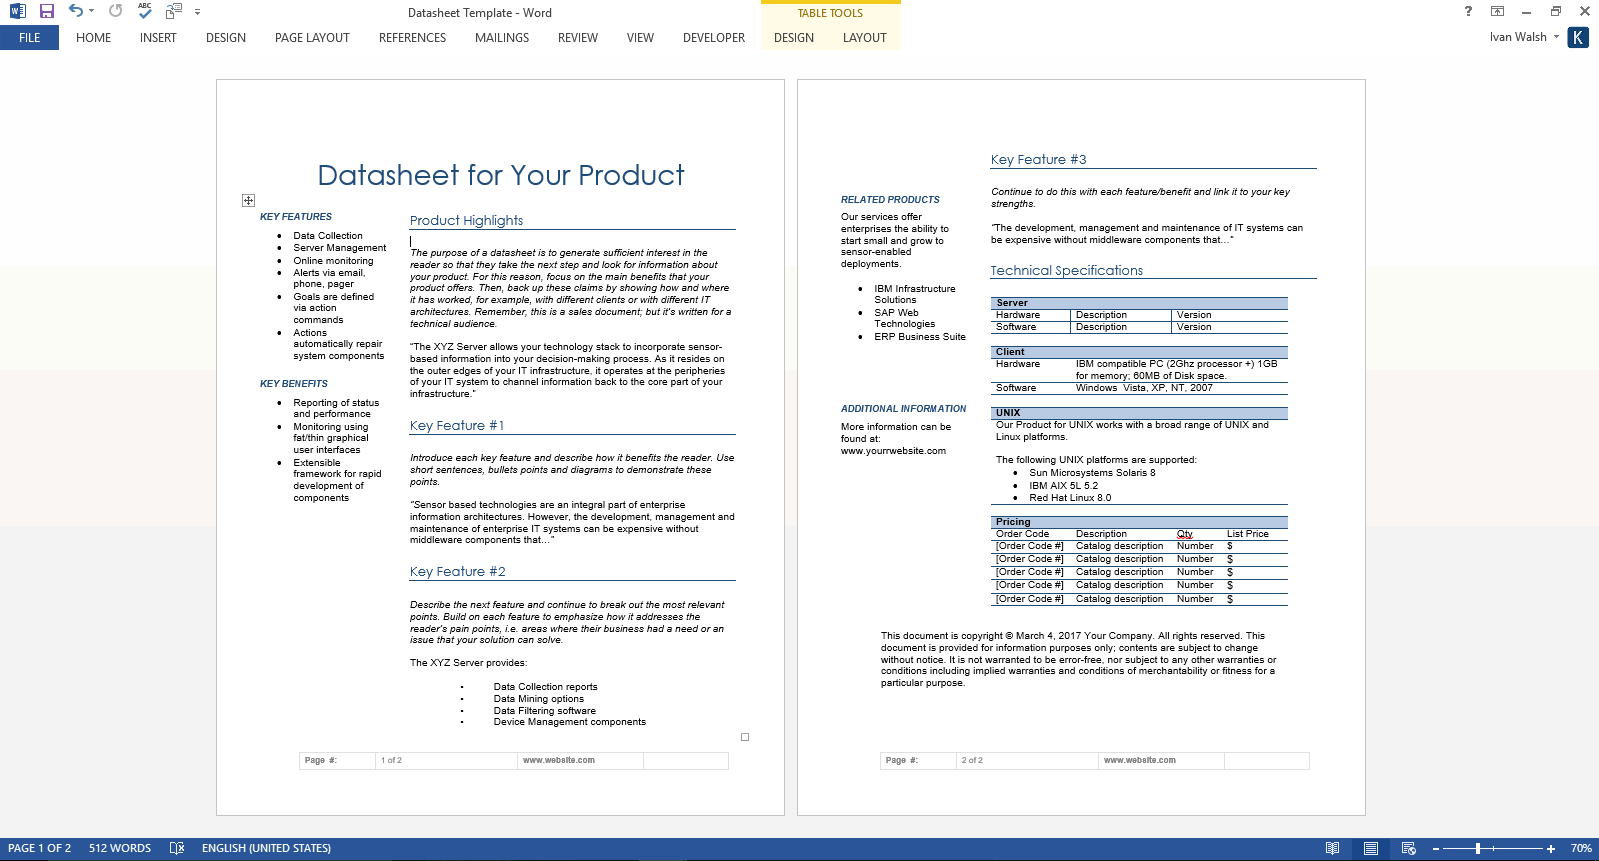Click the 512 Words count button

tap(120, 848)
